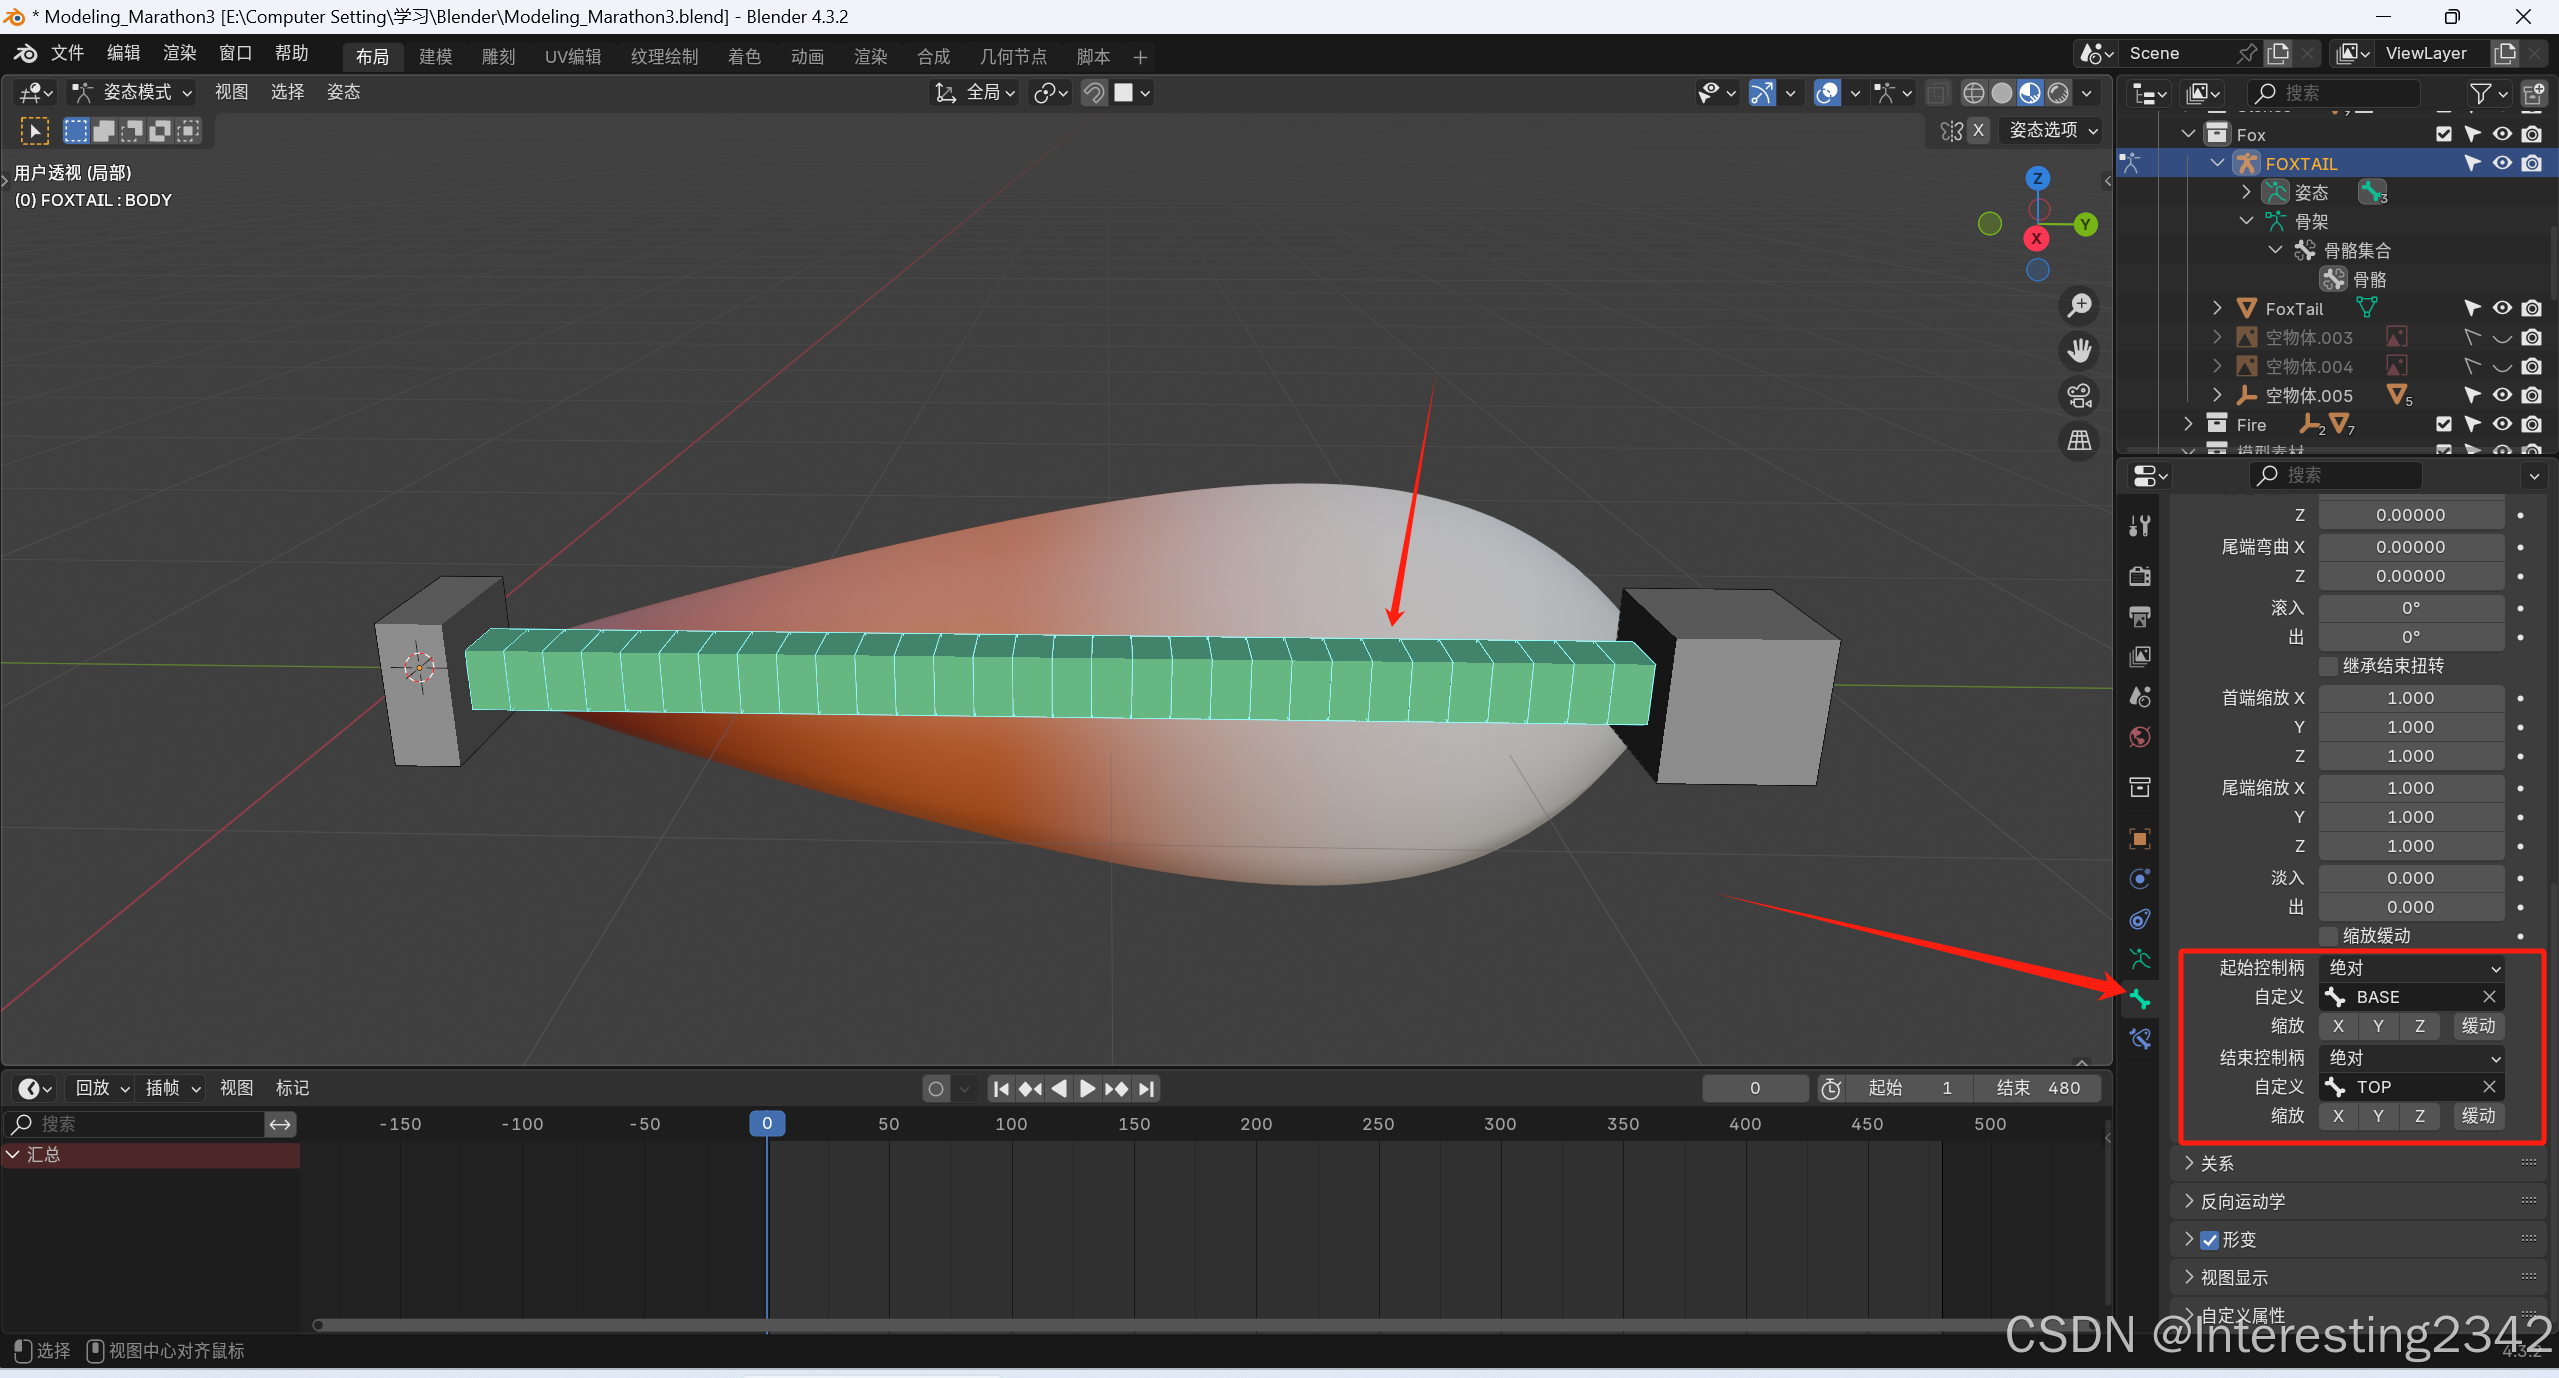The image size is (2559, 1378).
Task: Open the Tool properties tab icon
Action: 2139,526
